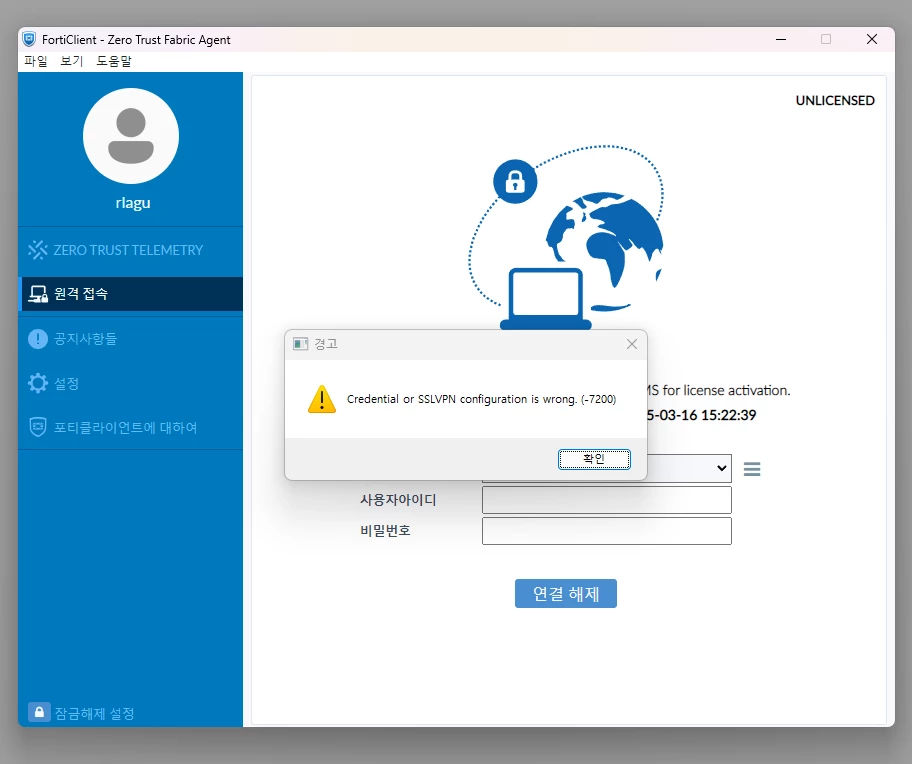Select 원격 접속 in sidebar
912x764 pixels.
130,294
